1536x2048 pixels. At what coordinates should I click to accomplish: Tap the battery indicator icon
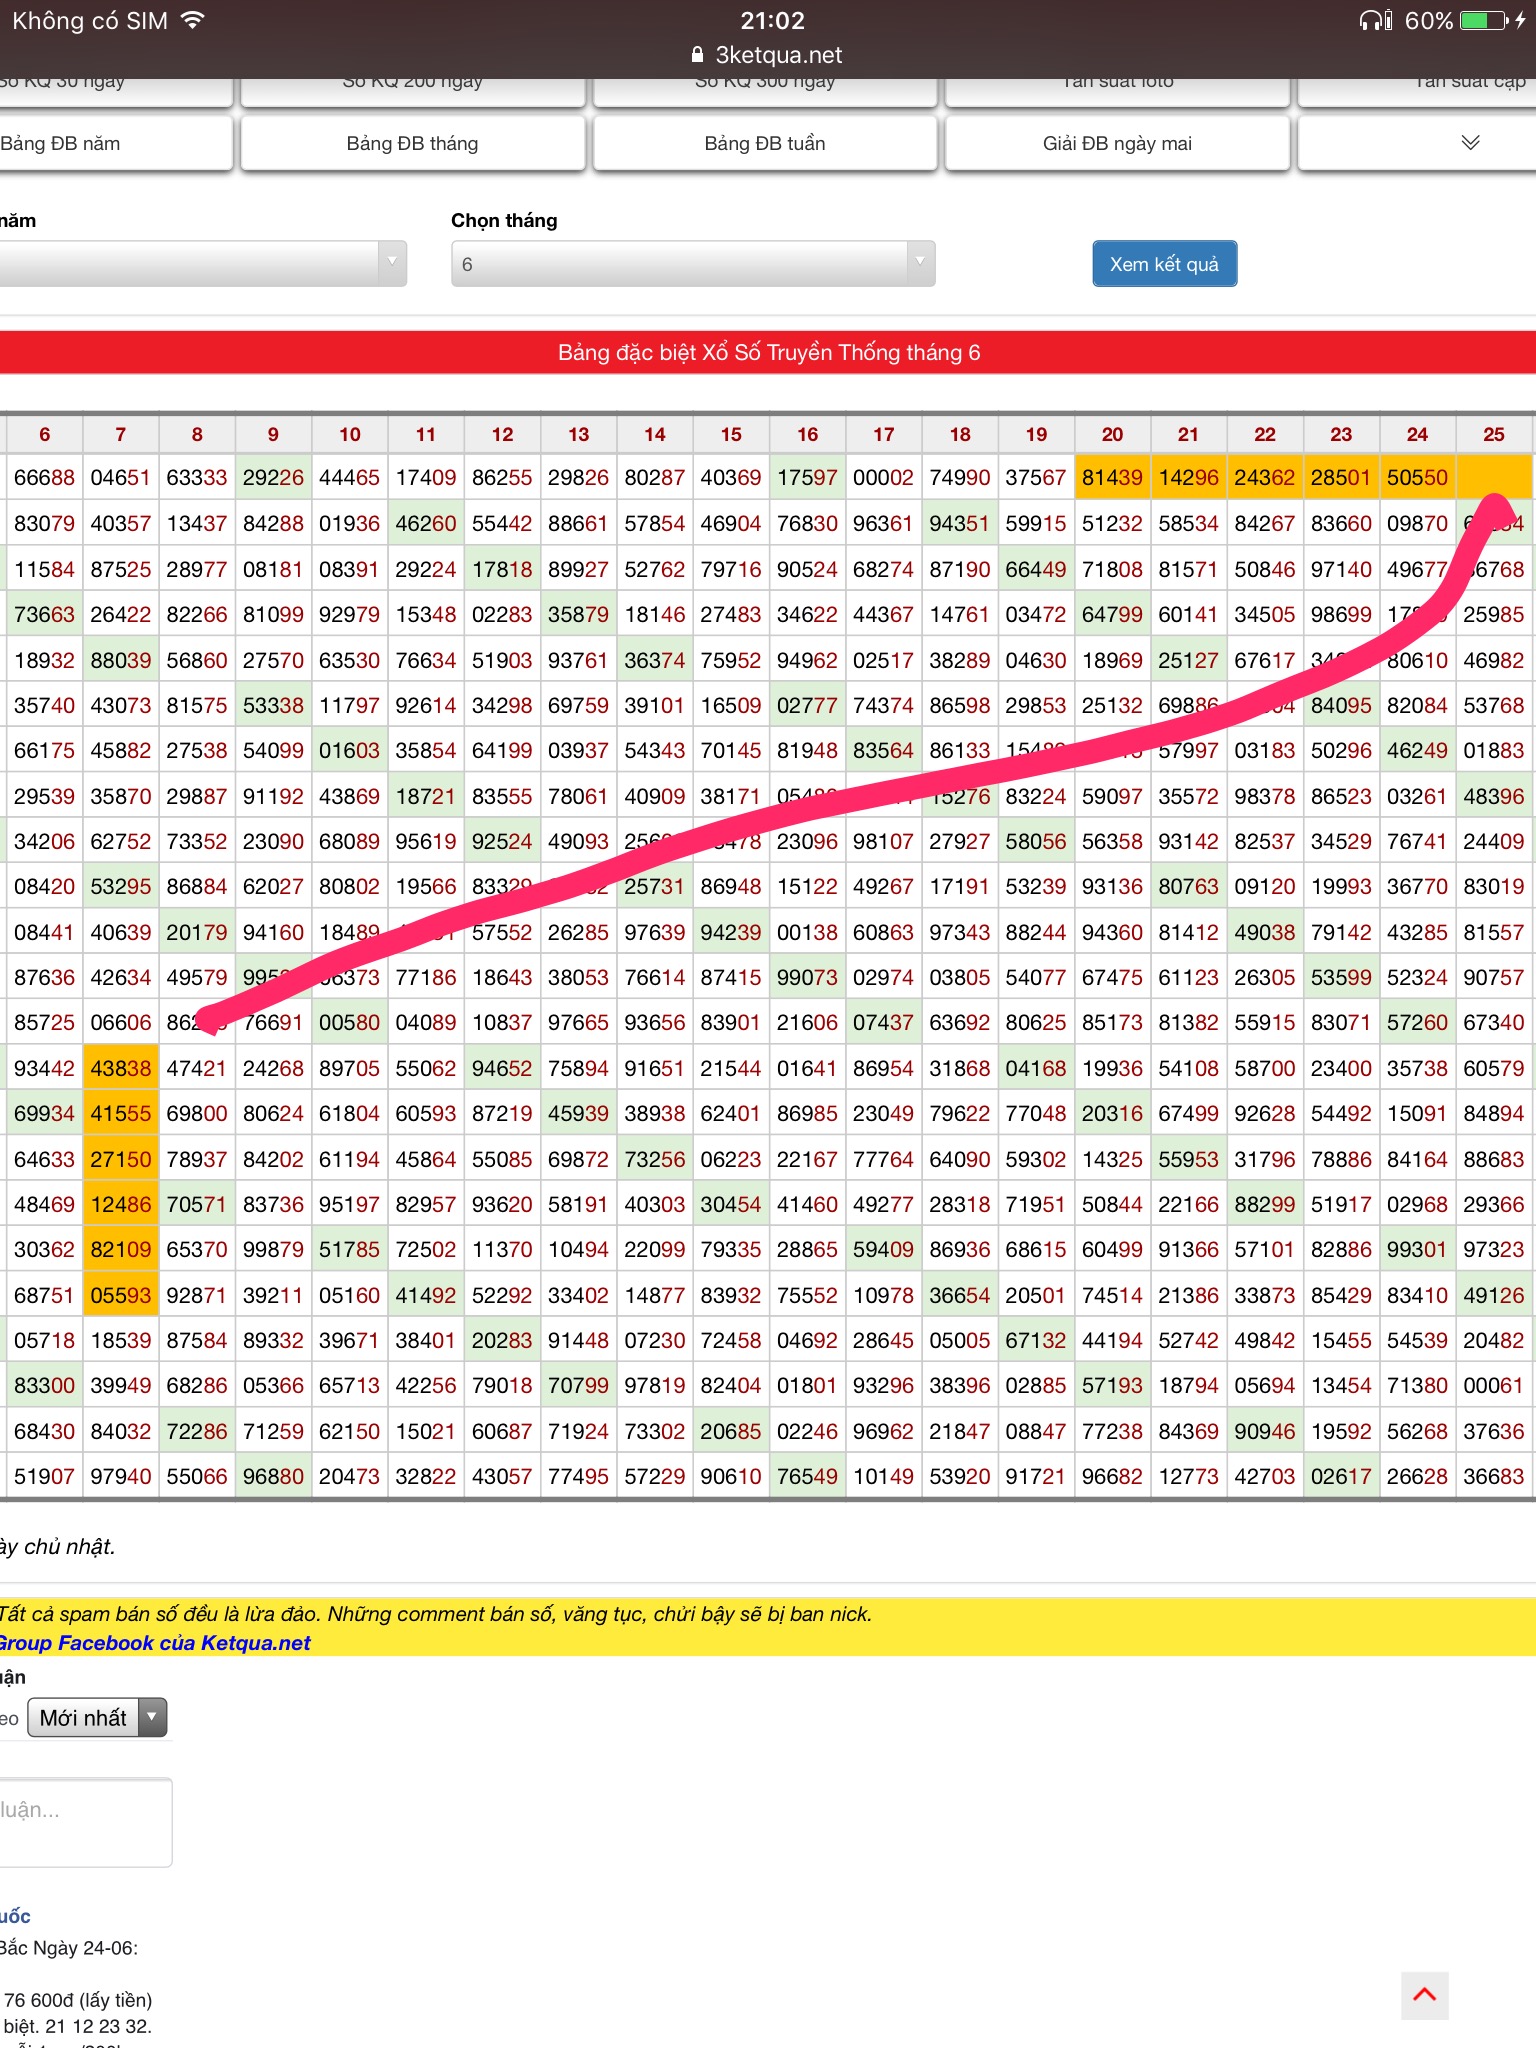[1485, 20]
